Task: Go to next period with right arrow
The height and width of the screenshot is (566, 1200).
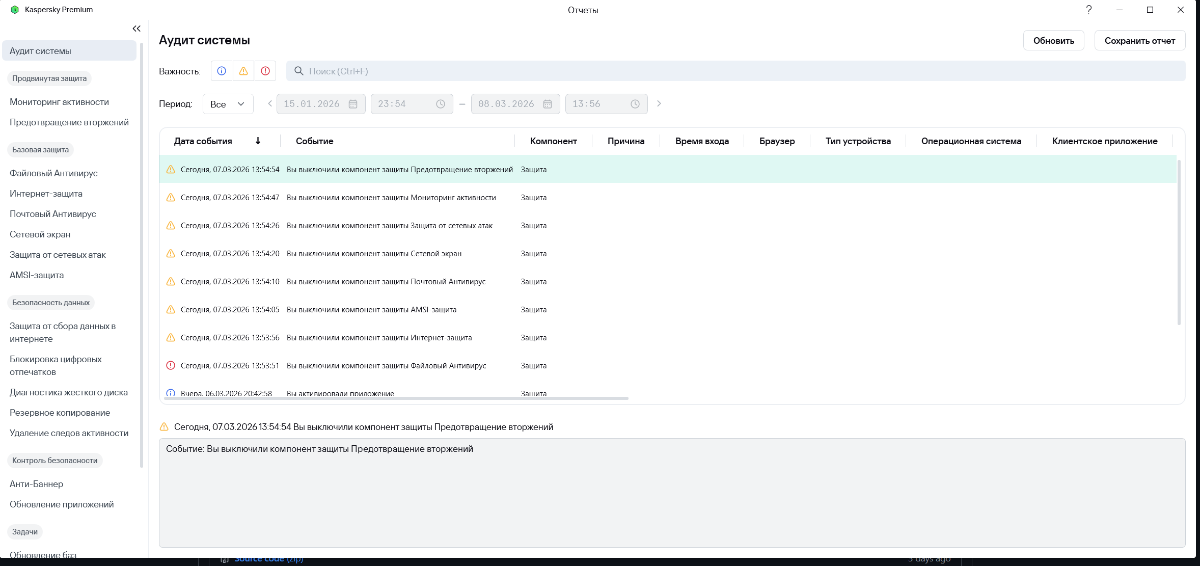Action: 658,104
